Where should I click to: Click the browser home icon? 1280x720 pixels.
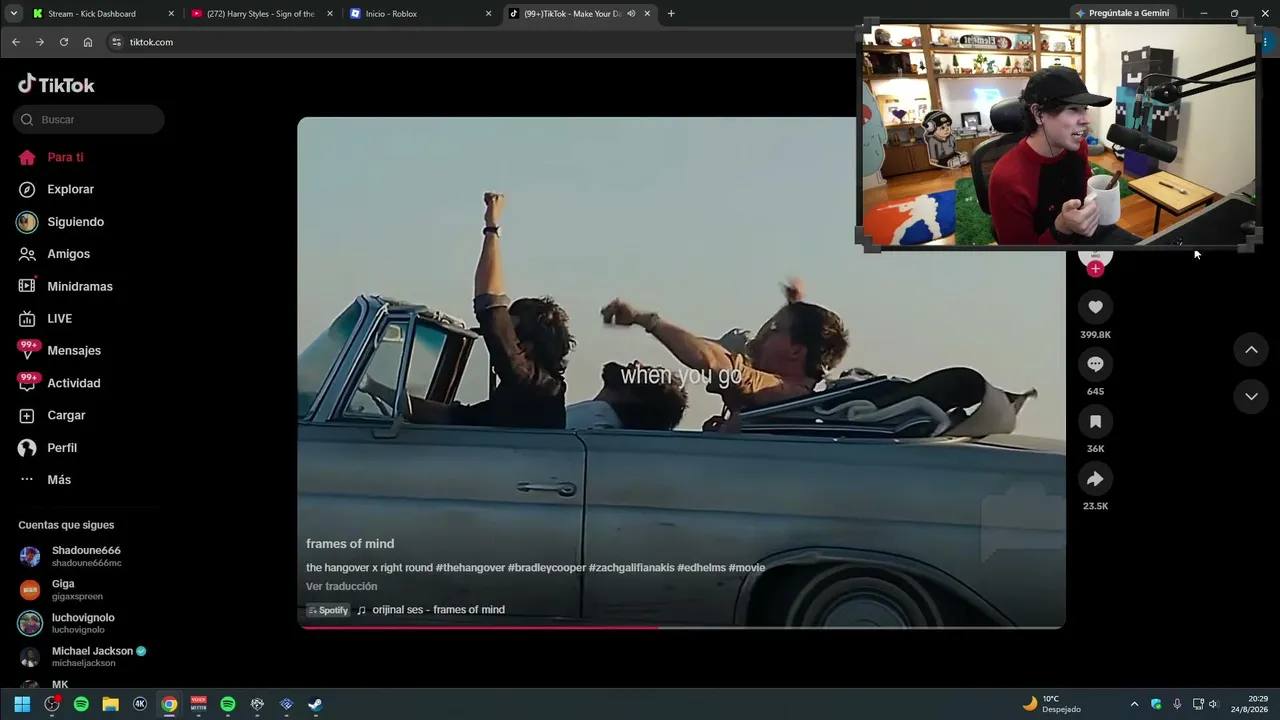[x=88, y=42]
